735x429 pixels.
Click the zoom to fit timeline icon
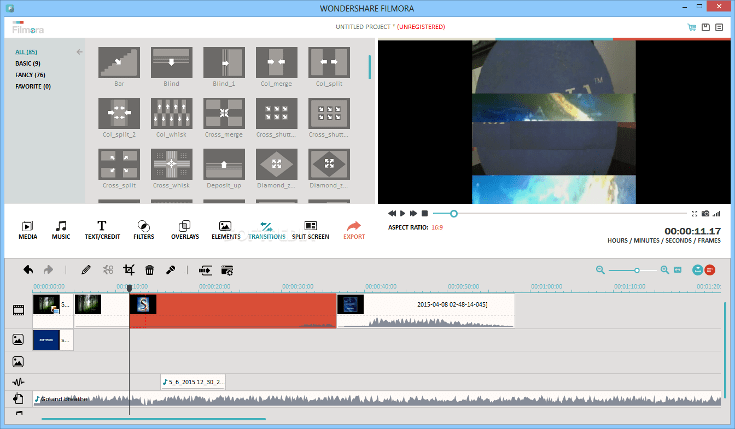click(678, 270)
